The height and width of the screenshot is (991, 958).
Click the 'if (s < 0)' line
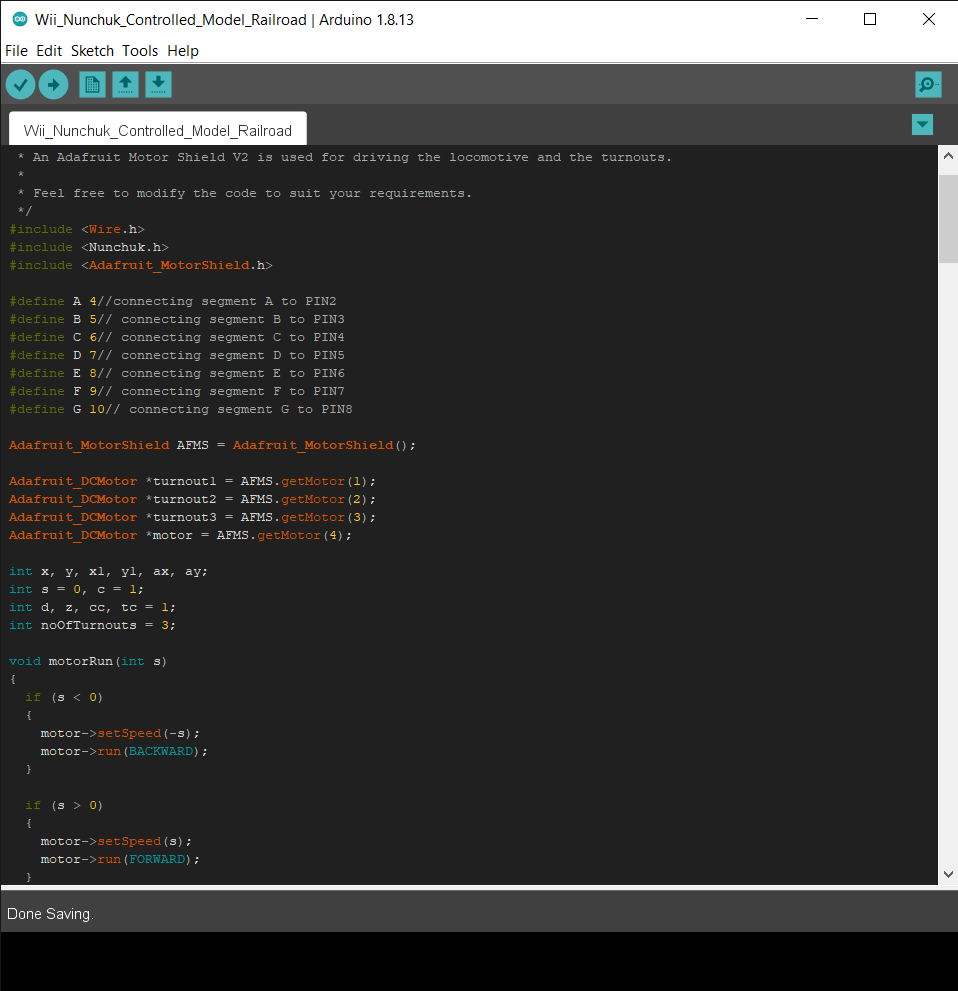(64, 697)
